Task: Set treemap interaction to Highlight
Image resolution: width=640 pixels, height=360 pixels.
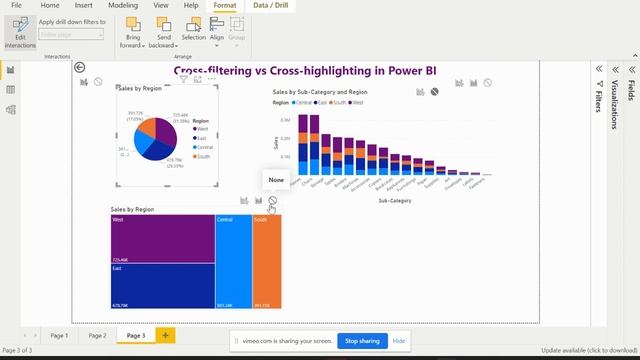Action: [258, 200]
